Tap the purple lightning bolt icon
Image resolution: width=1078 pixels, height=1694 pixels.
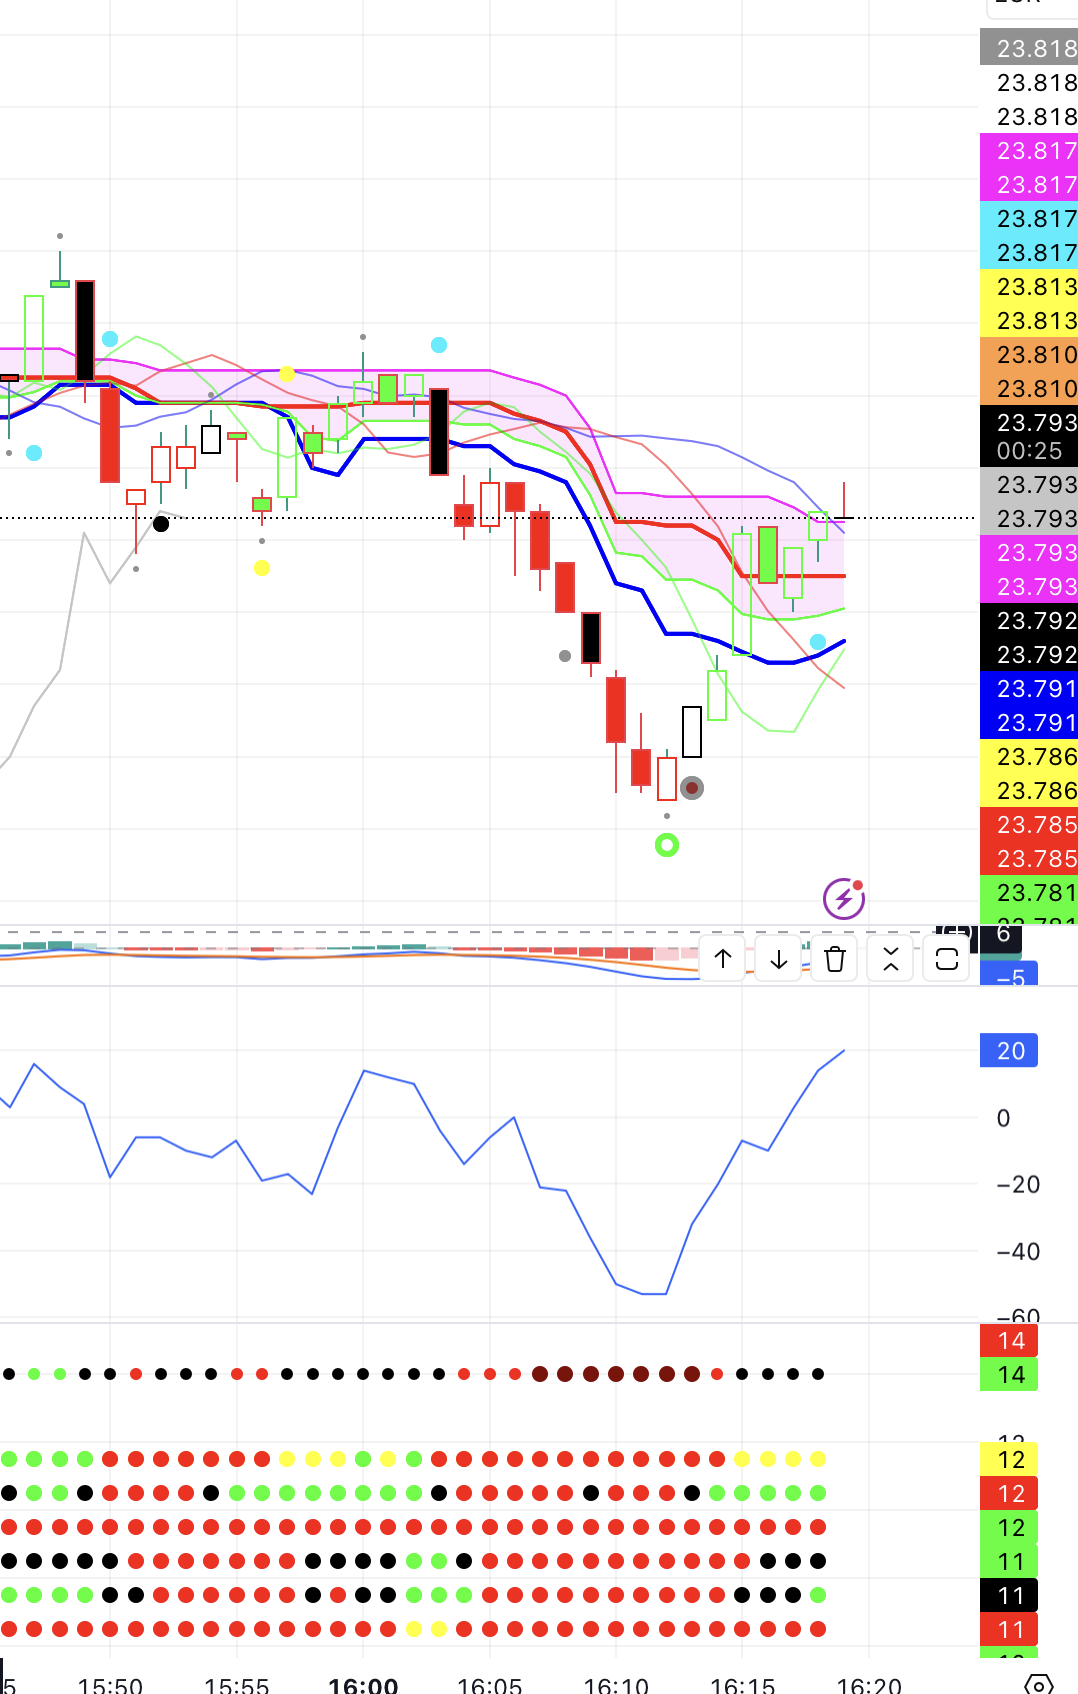pyautogui.click(x=843, y=899)
